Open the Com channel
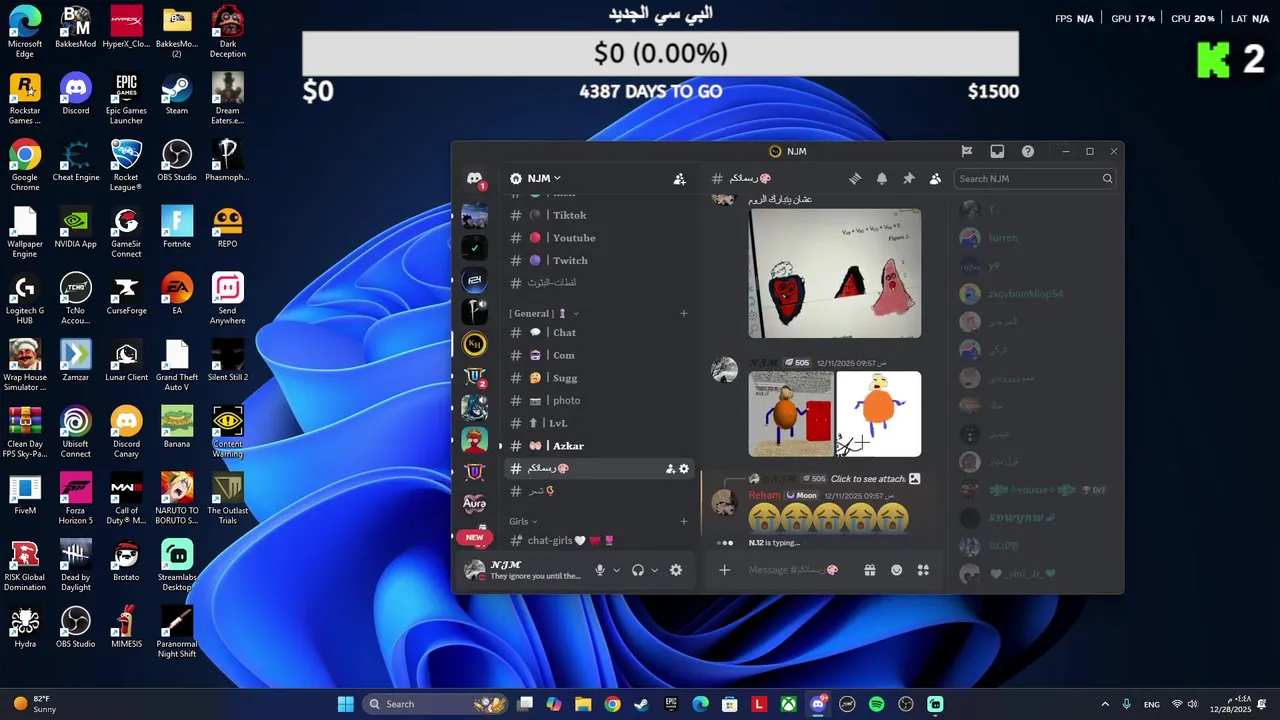Viewport: 1280px width, 720px height. 598,355
